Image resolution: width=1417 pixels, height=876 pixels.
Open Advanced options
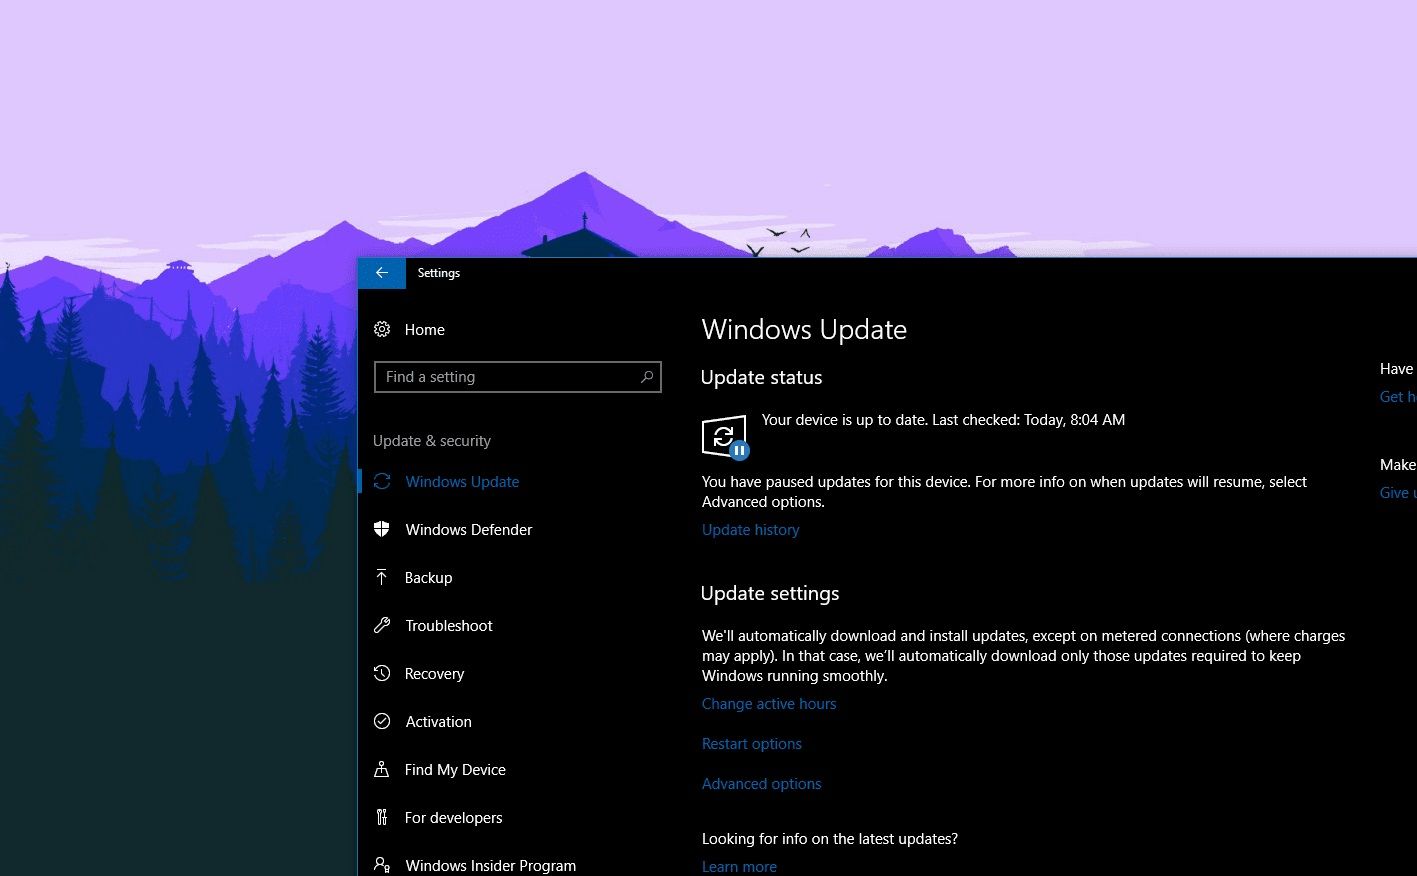(x=761, y=783)
